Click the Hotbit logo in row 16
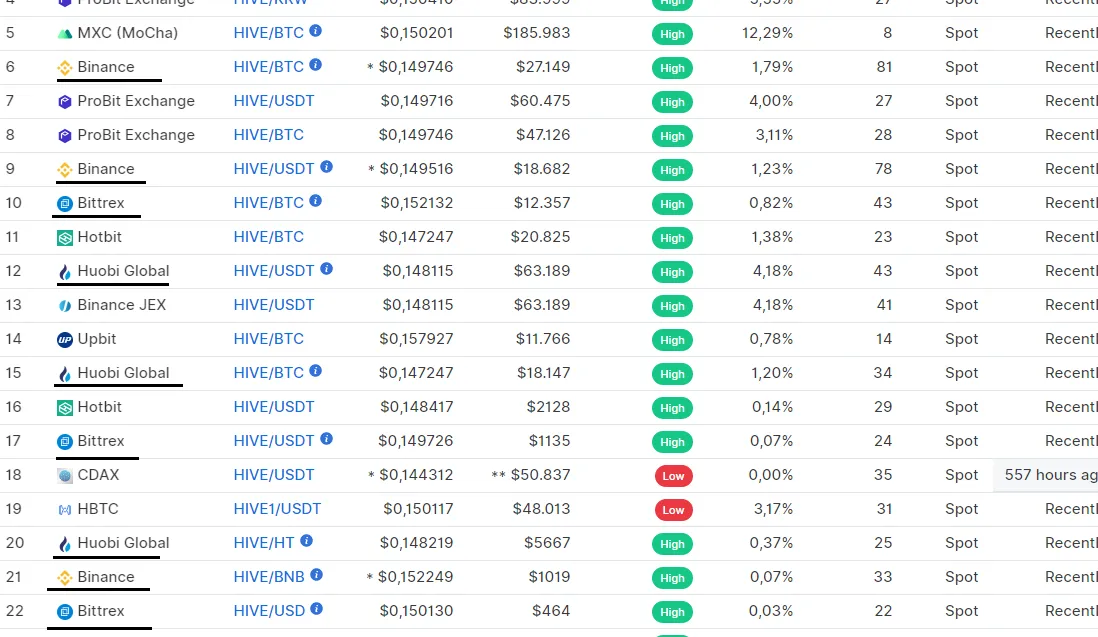The height and width of the screenshot is (637, 1098). [x=64, y=408]
